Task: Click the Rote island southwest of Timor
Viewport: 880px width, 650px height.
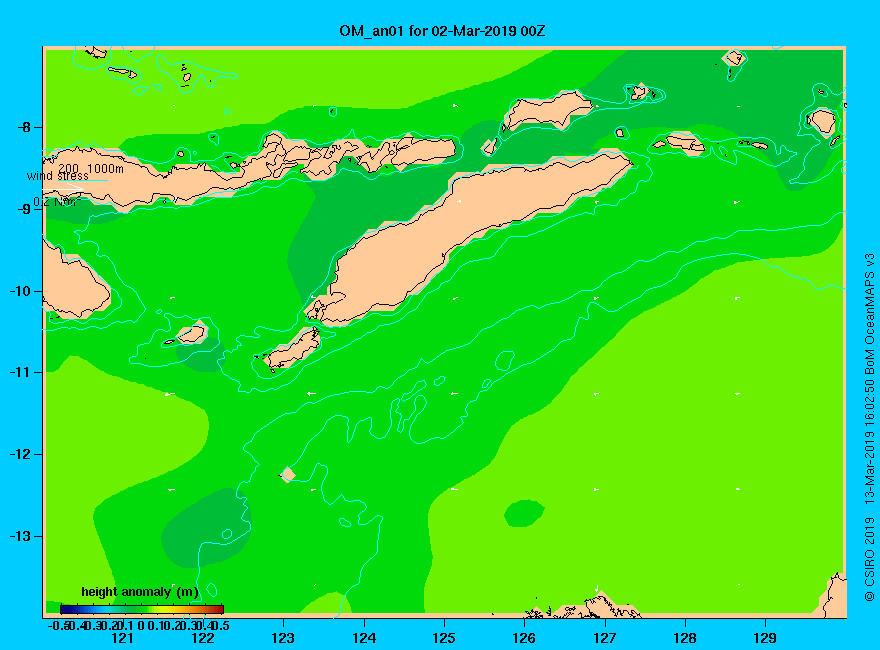Action: point(294,350)
